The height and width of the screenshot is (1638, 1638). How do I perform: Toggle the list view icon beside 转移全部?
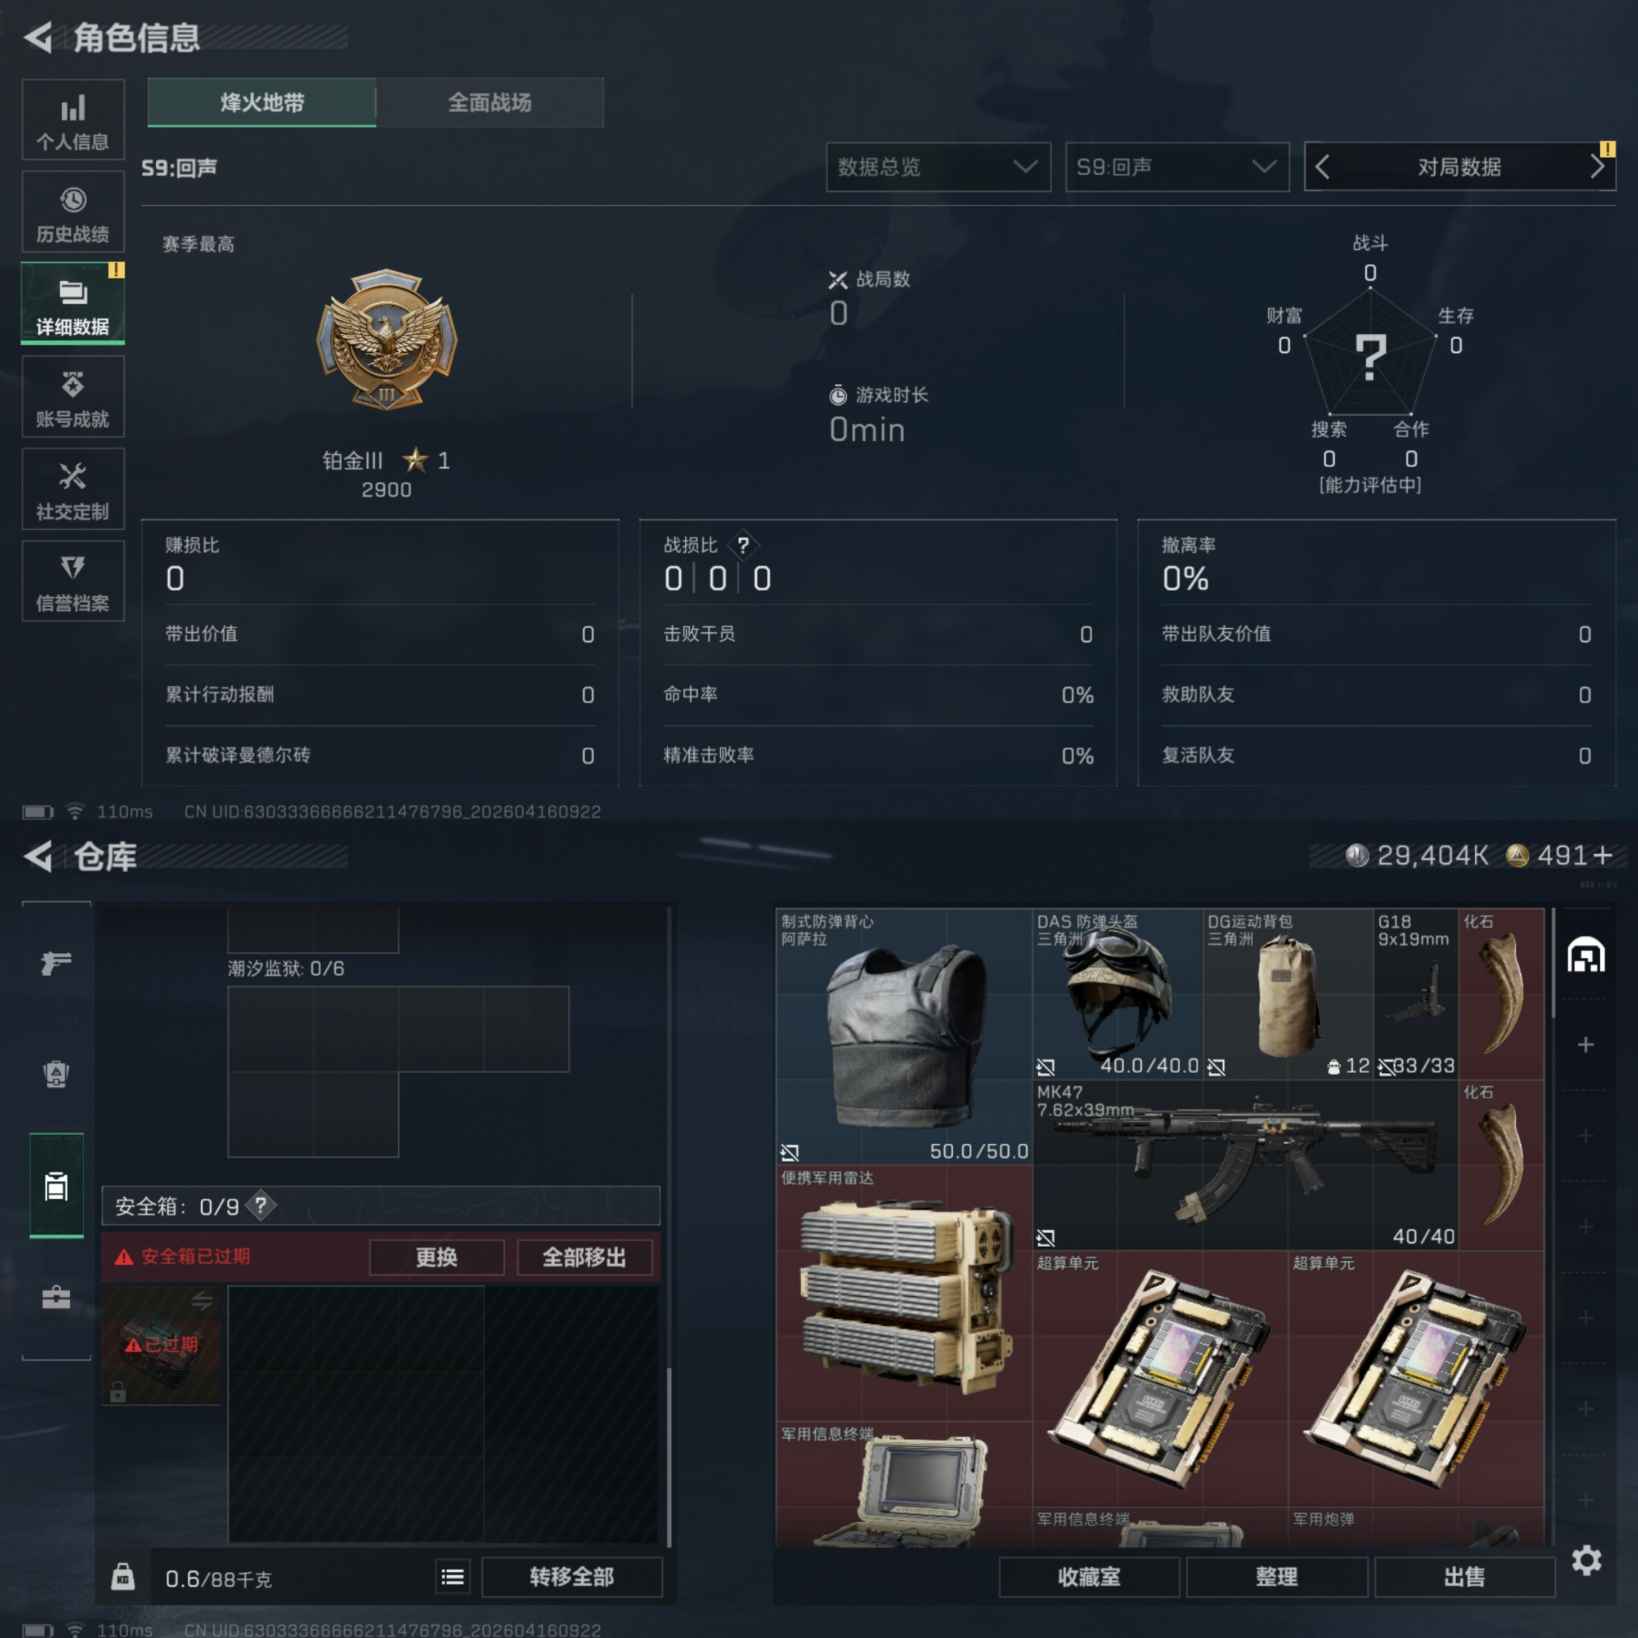coord(452,1577)
